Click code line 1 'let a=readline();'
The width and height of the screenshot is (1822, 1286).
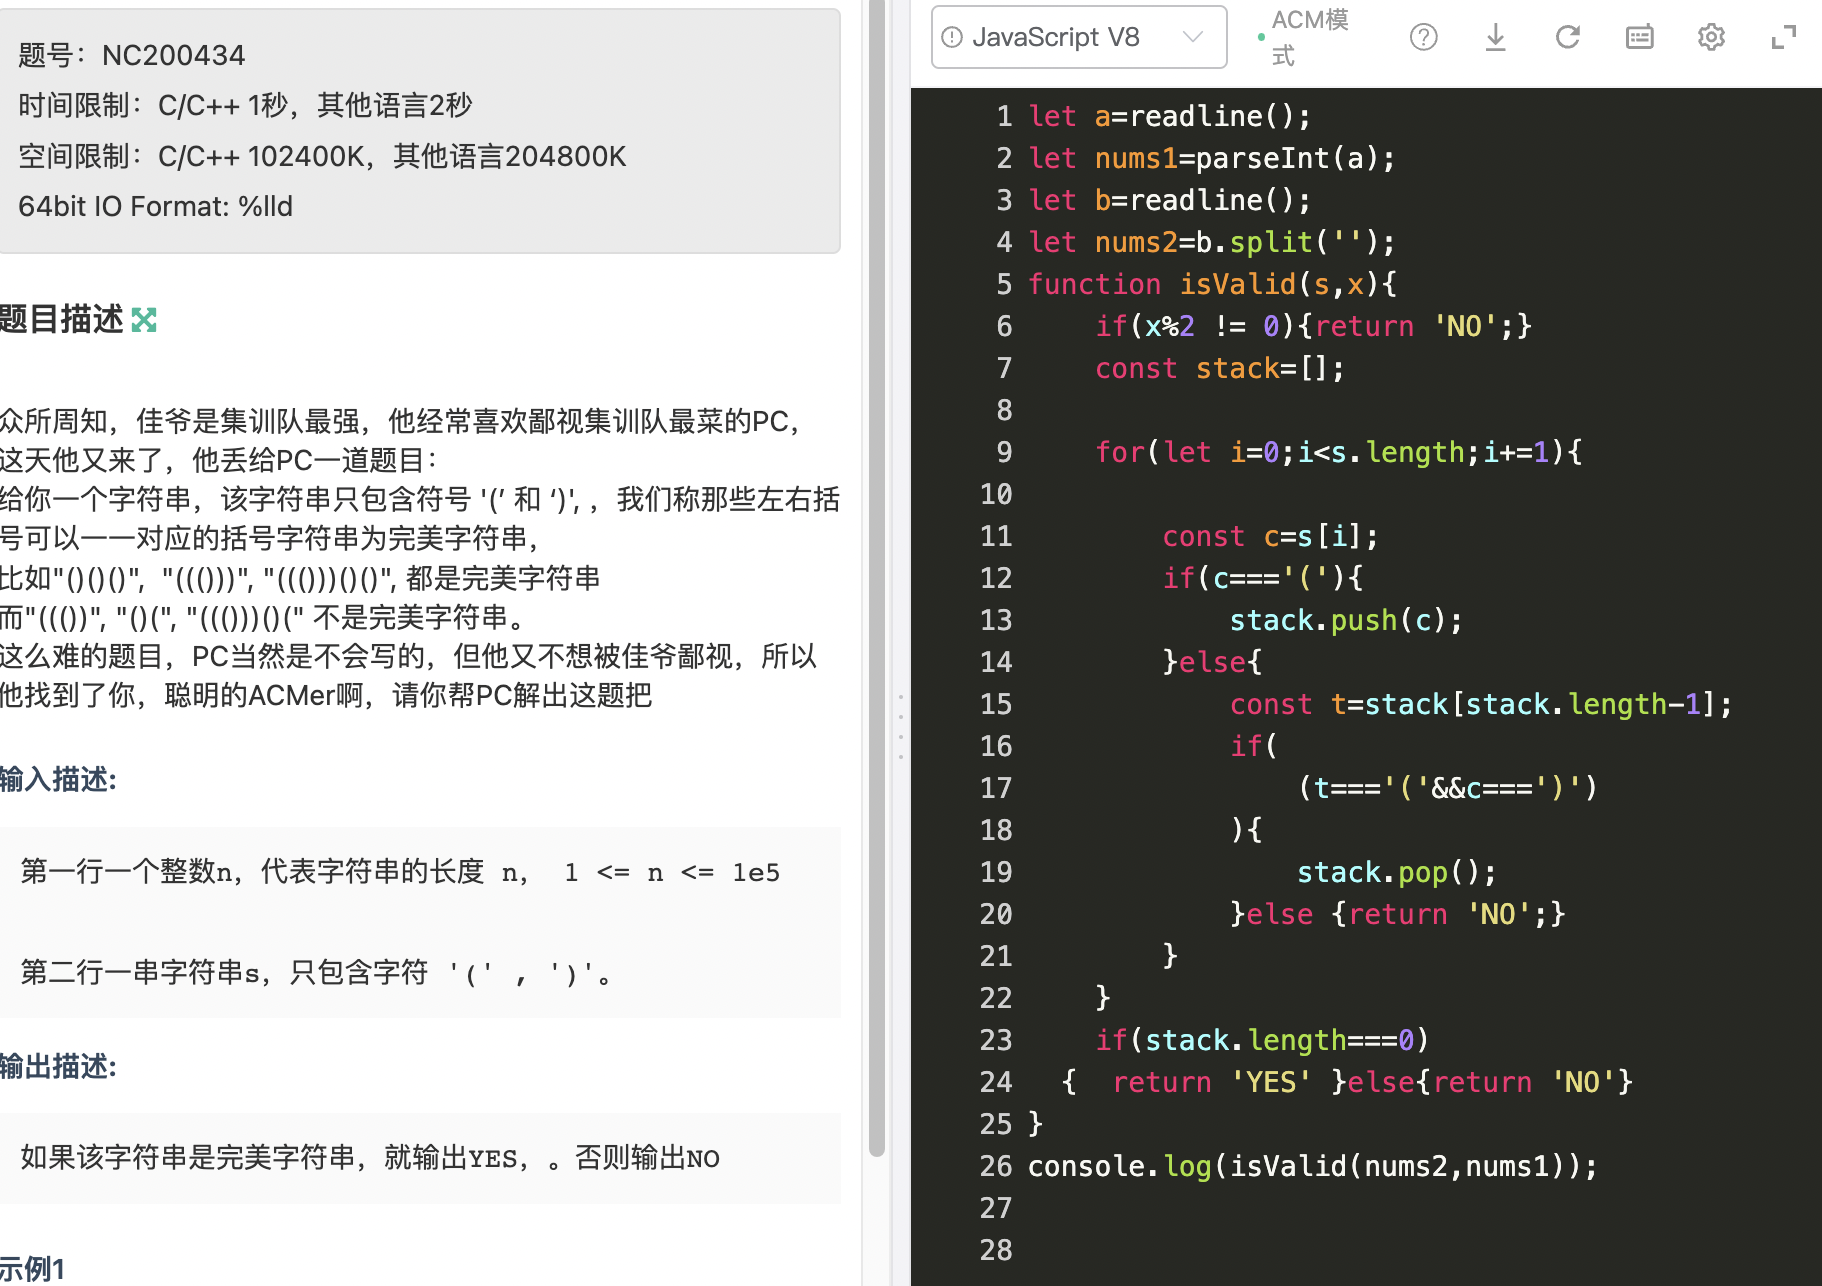[x=1169, y=116]
